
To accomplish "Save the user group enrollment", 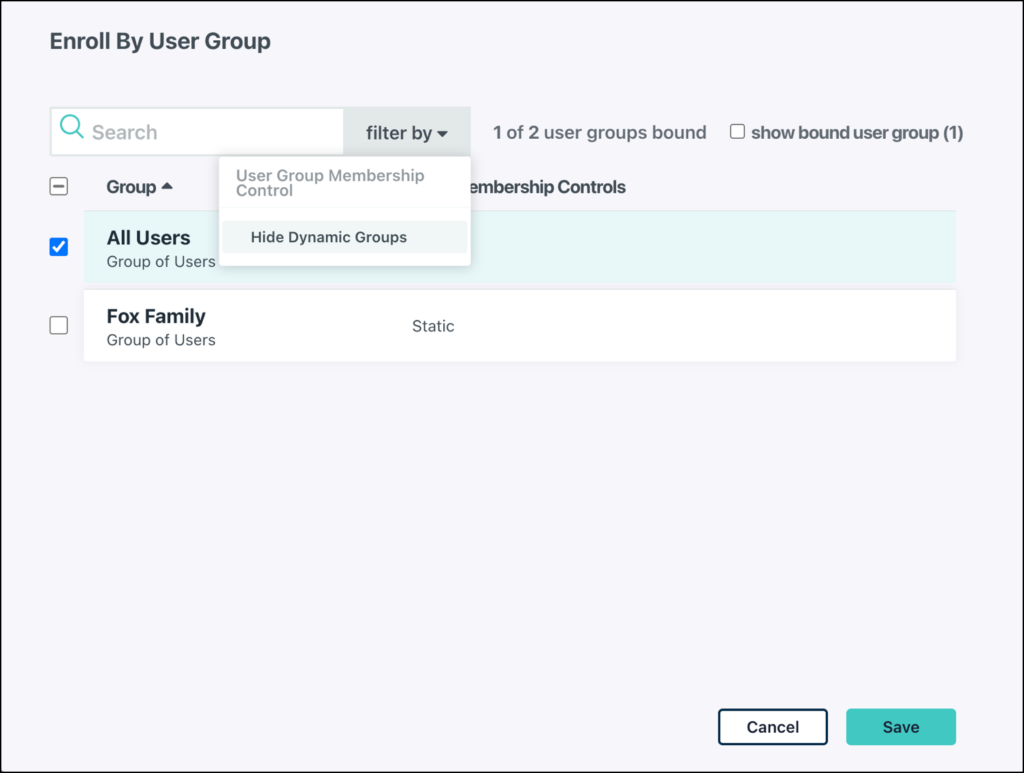I will [900, 727].
